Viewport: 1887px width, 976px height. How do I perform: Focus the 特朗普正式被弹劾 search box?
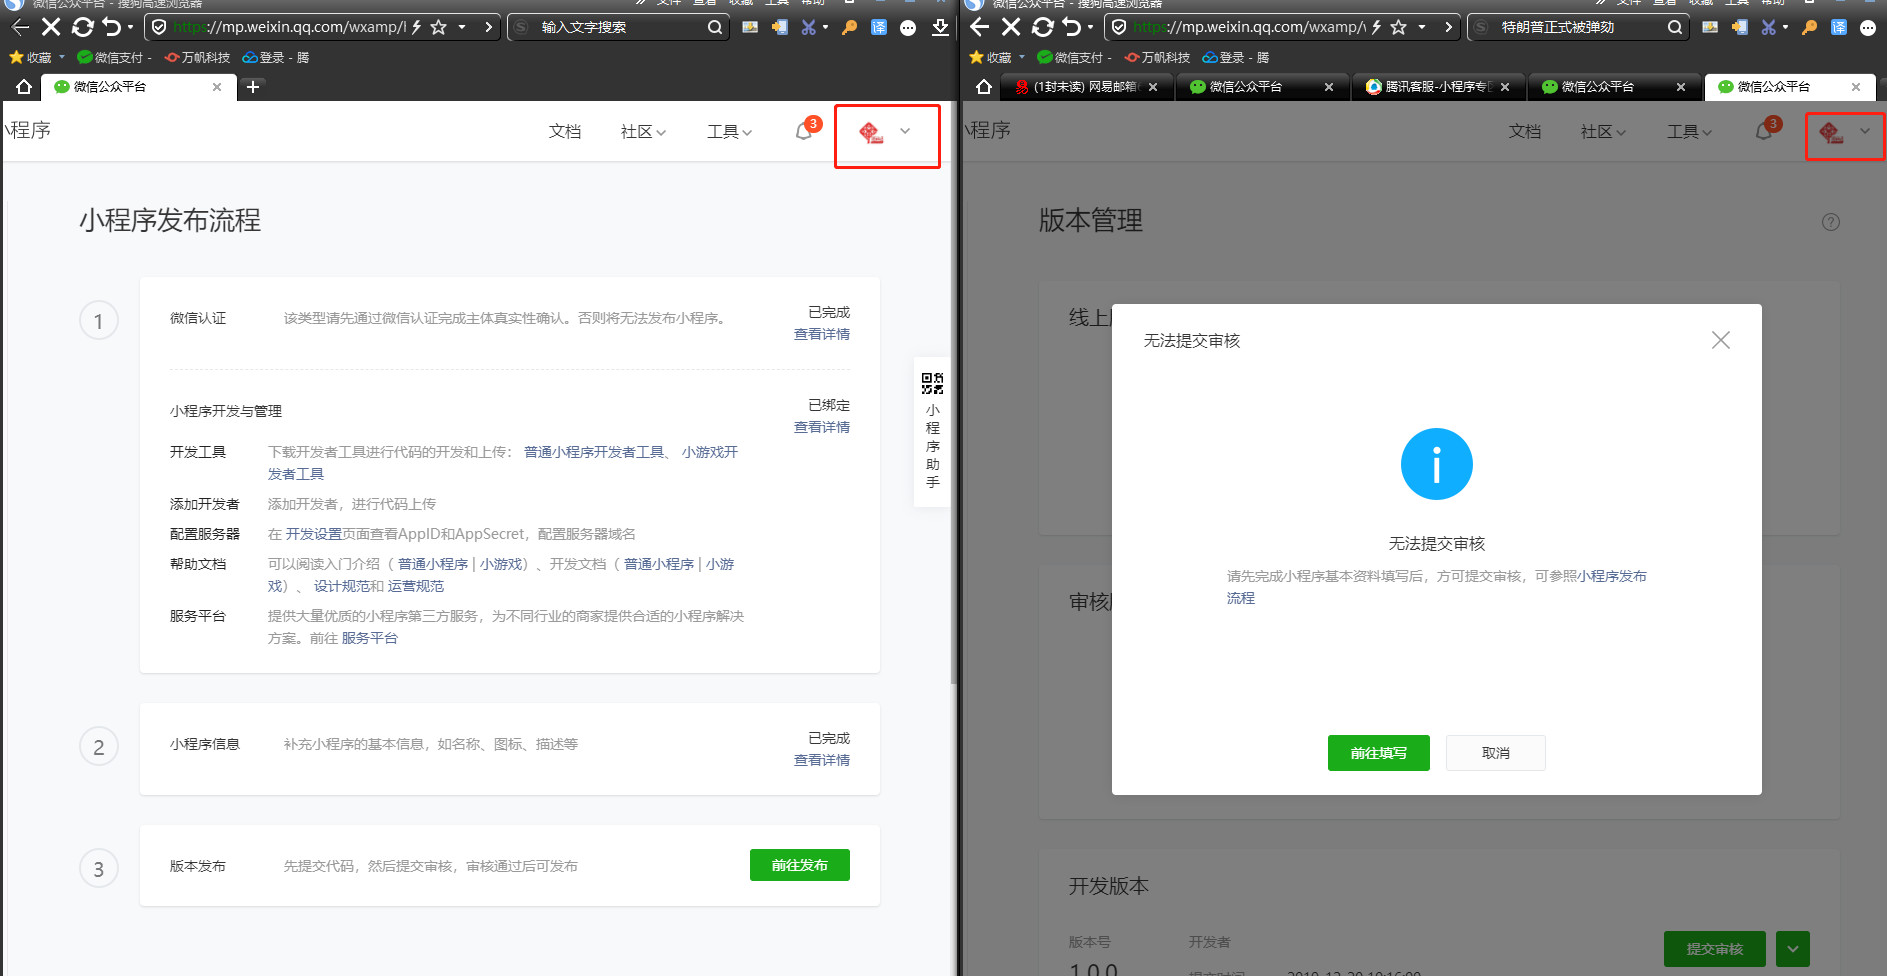coord(1580,27)
